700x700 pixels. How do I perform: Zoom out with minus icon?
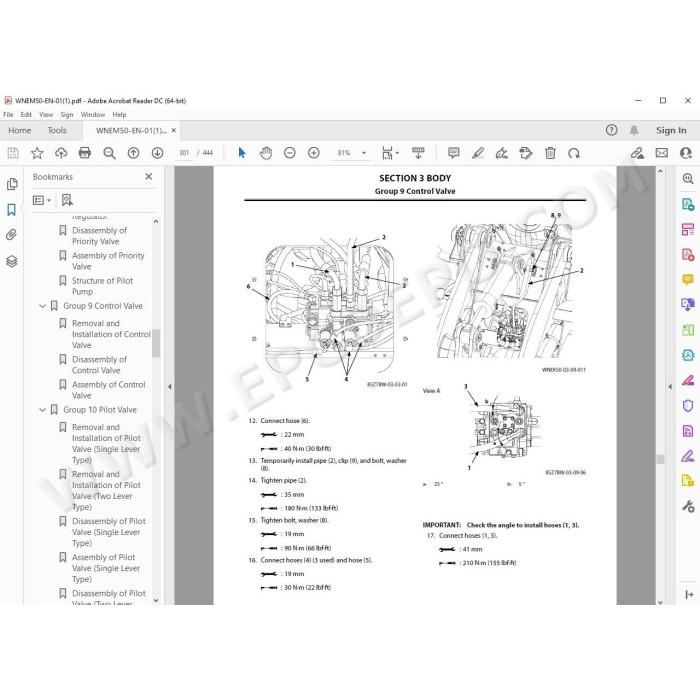pyautogui.click(x=290, y=153)
